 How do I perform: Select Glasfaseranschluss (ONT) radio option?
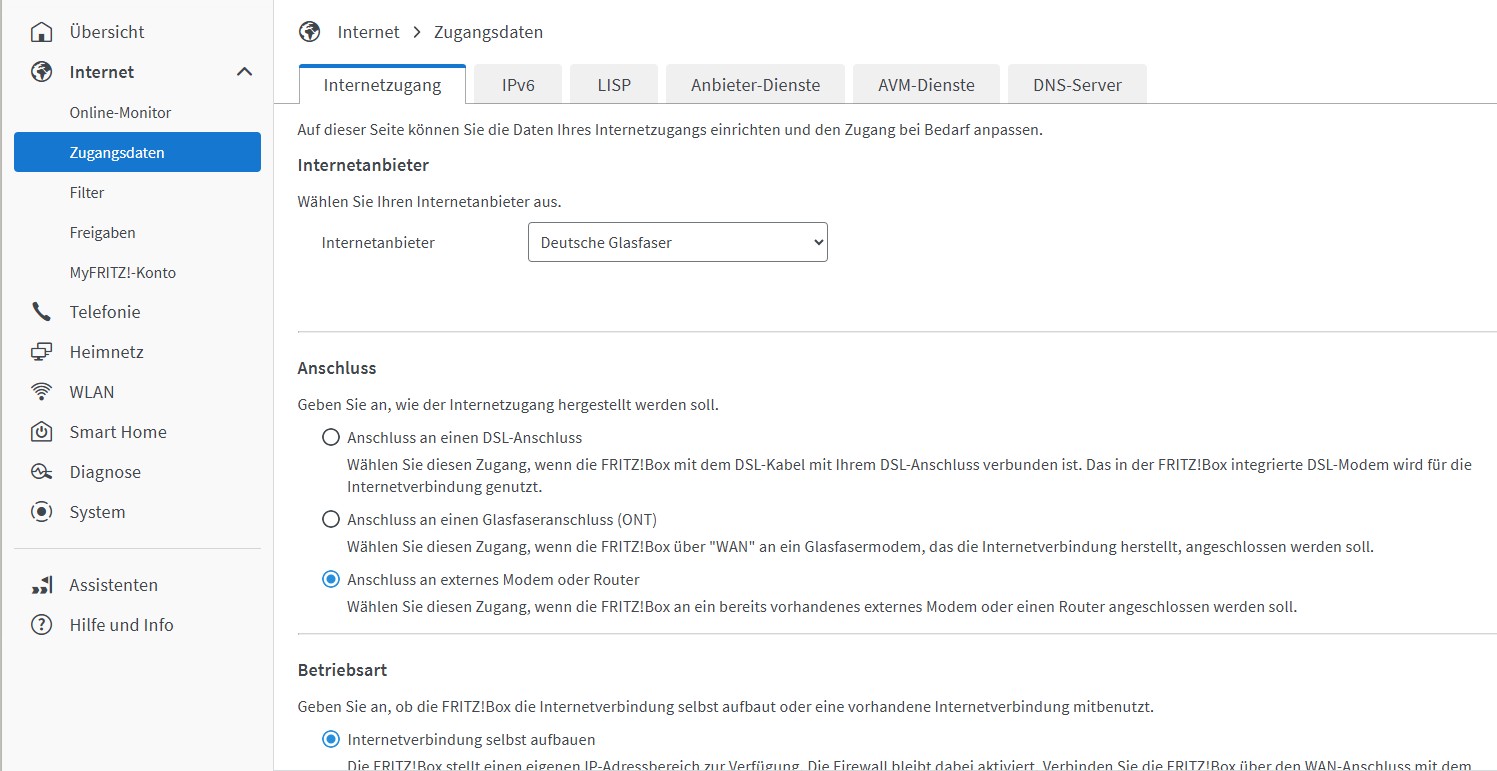tap(331, 519)
